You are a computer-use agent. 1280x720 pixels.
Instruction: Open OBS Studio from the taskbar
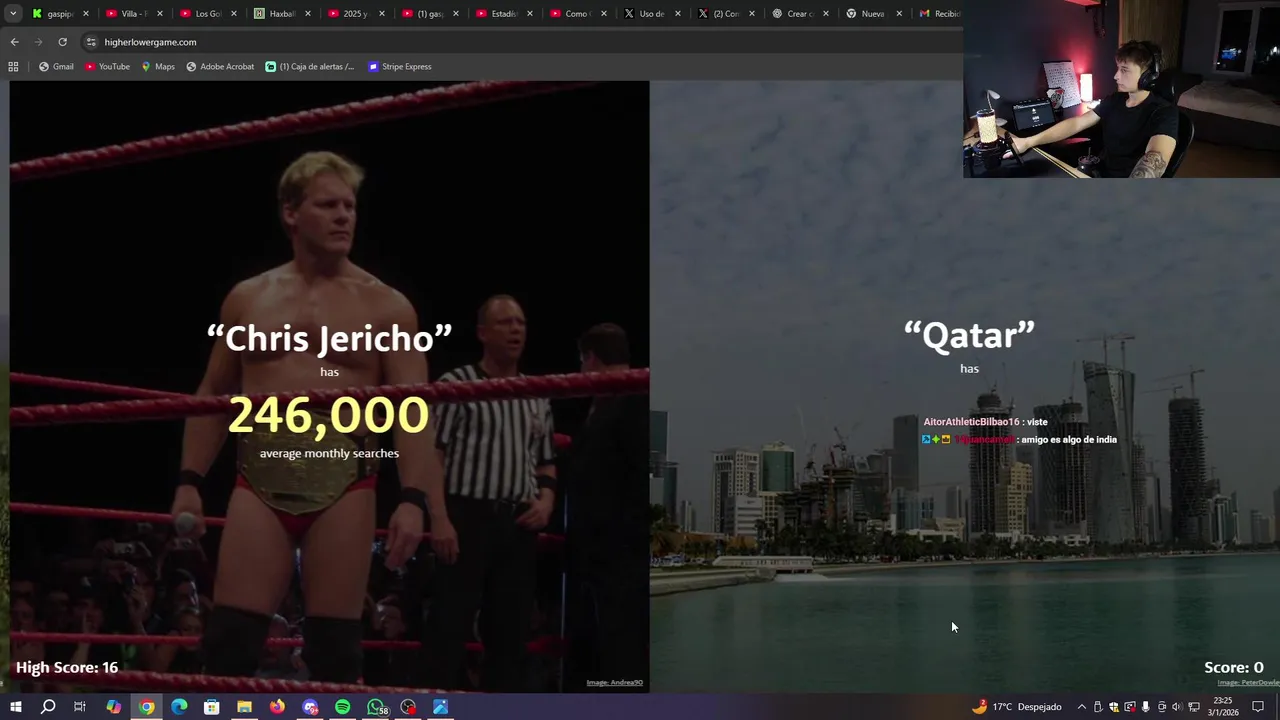[408, 707]
